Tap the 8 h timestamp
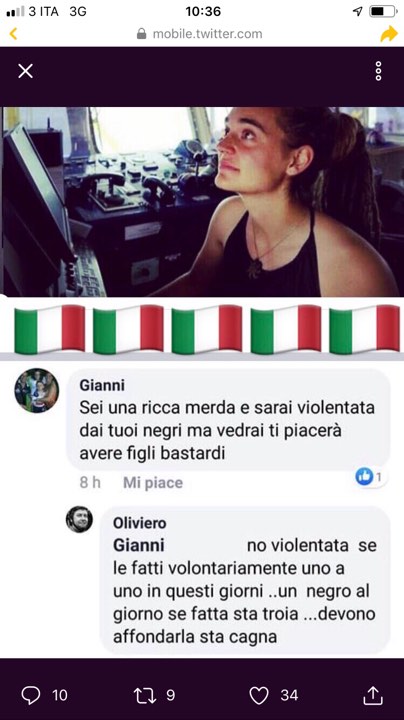The image size is (404, 720). [90, 483]
